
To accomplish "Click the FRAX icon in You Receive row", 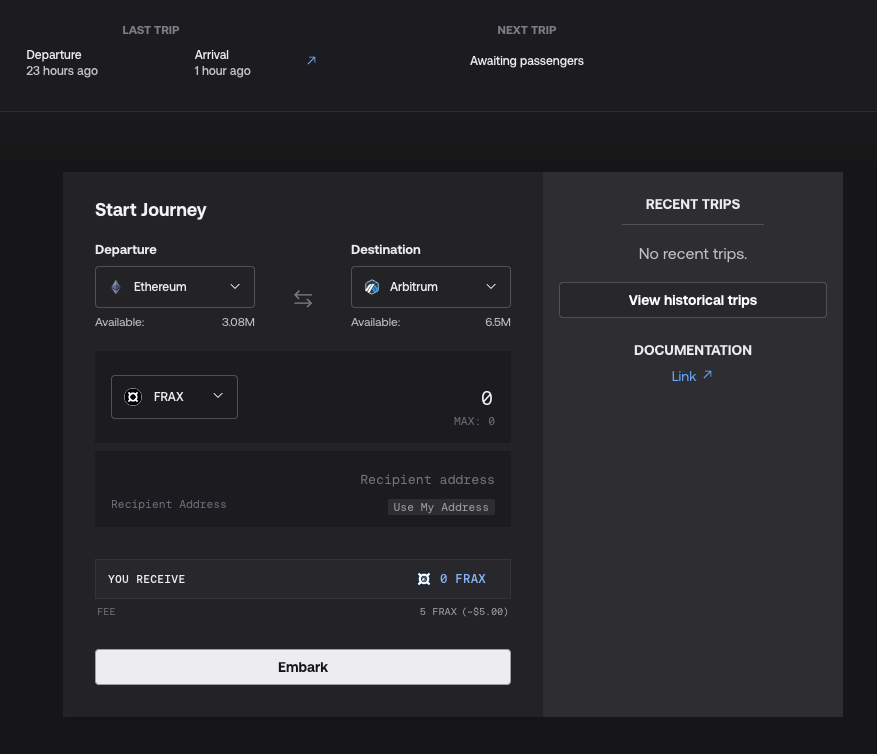I will pyautogui.click(x=424, y=579).
